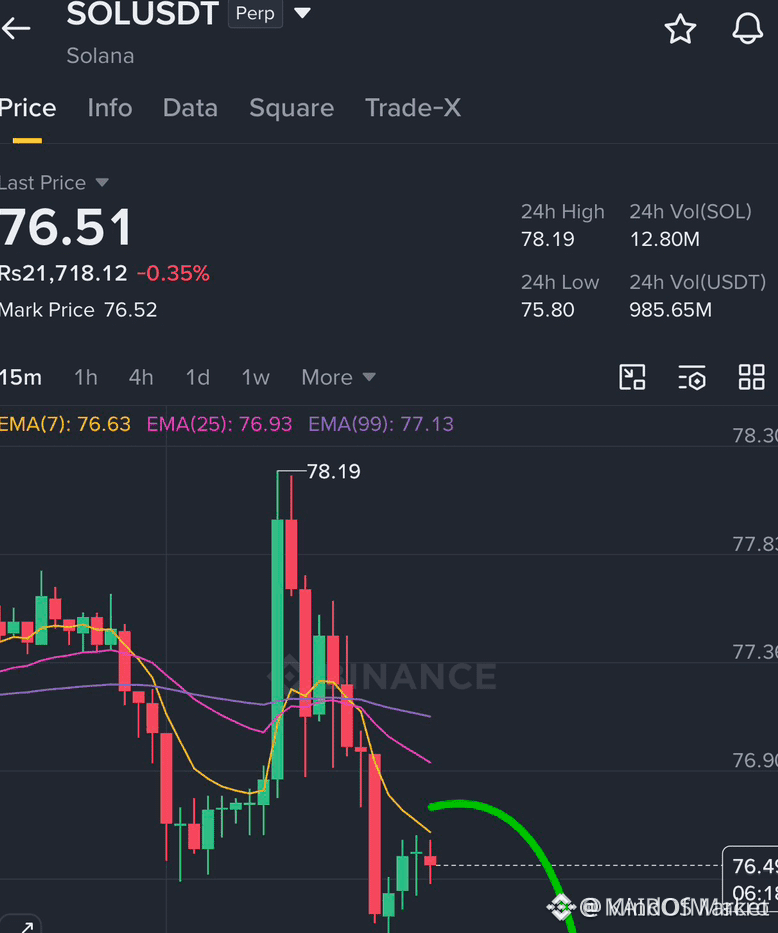The width and height of the screenshot is (778, 933).
Task: Tap the 24h Low value 75.80
Action: click(x=548, y=310)
